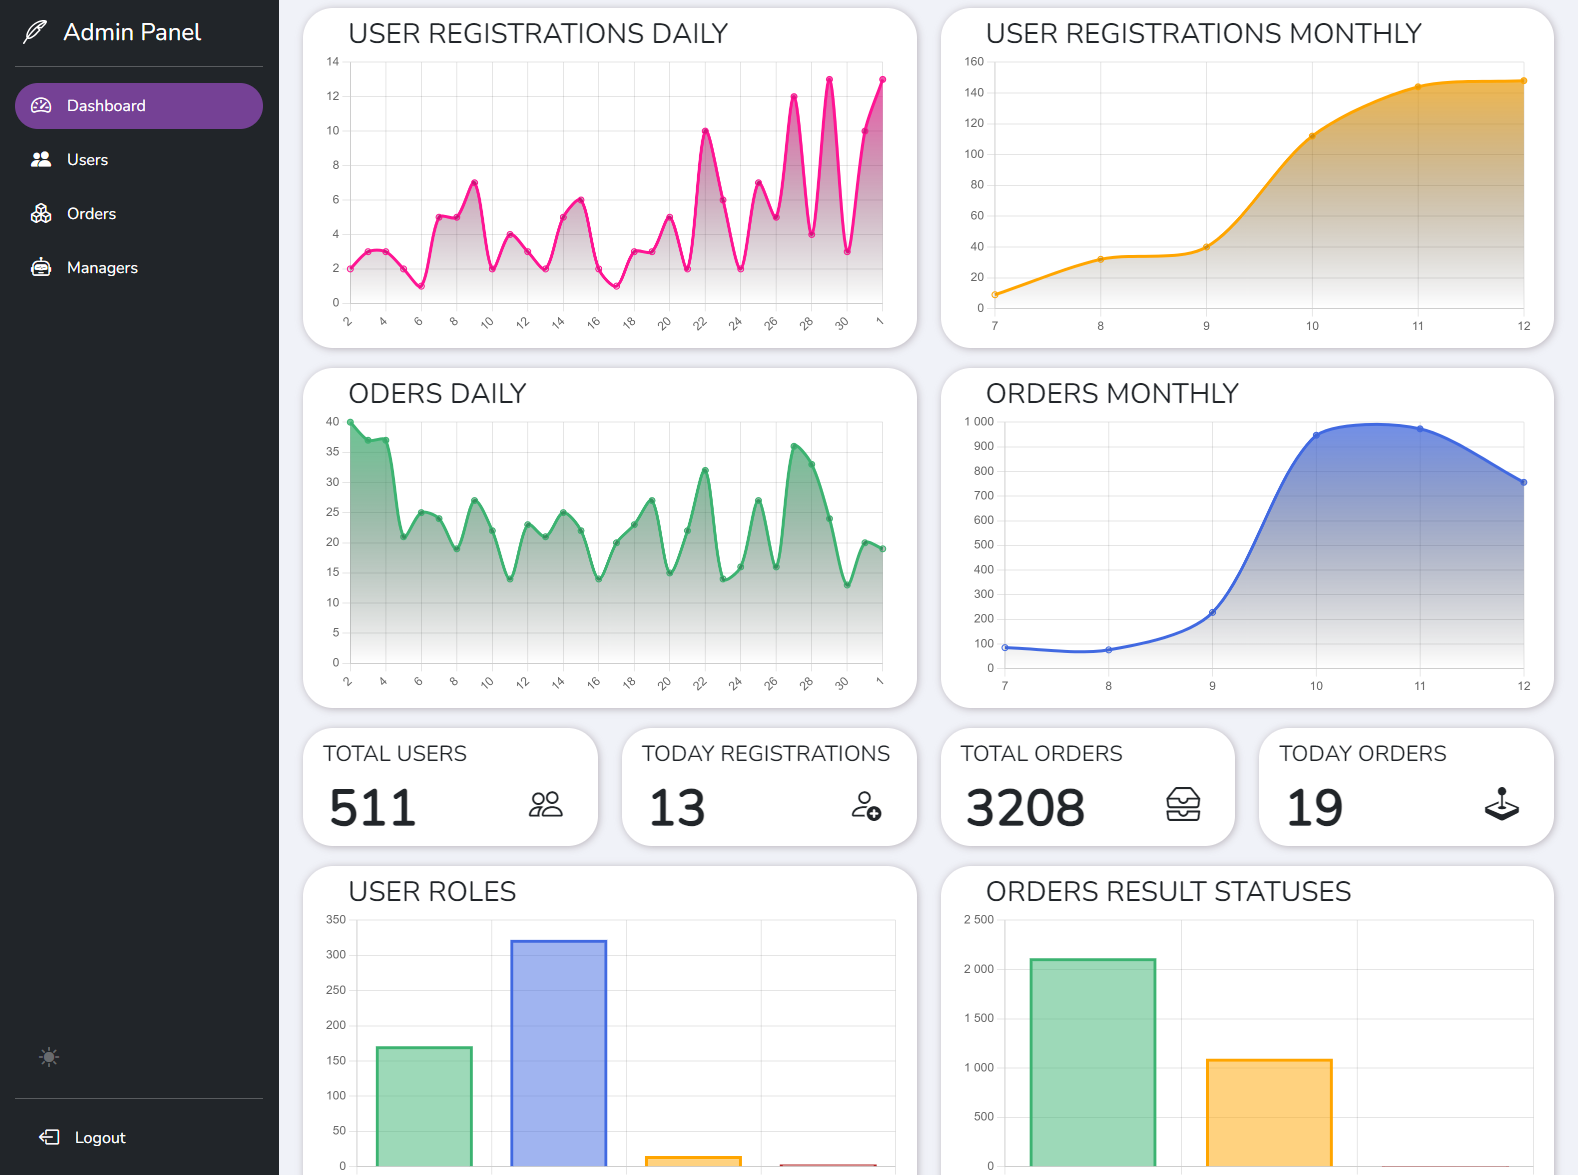This screenshot has width=1578, height=1175.
Task: Click the TODAY REGISTRATIONS card label
Action: pos(766,754)
